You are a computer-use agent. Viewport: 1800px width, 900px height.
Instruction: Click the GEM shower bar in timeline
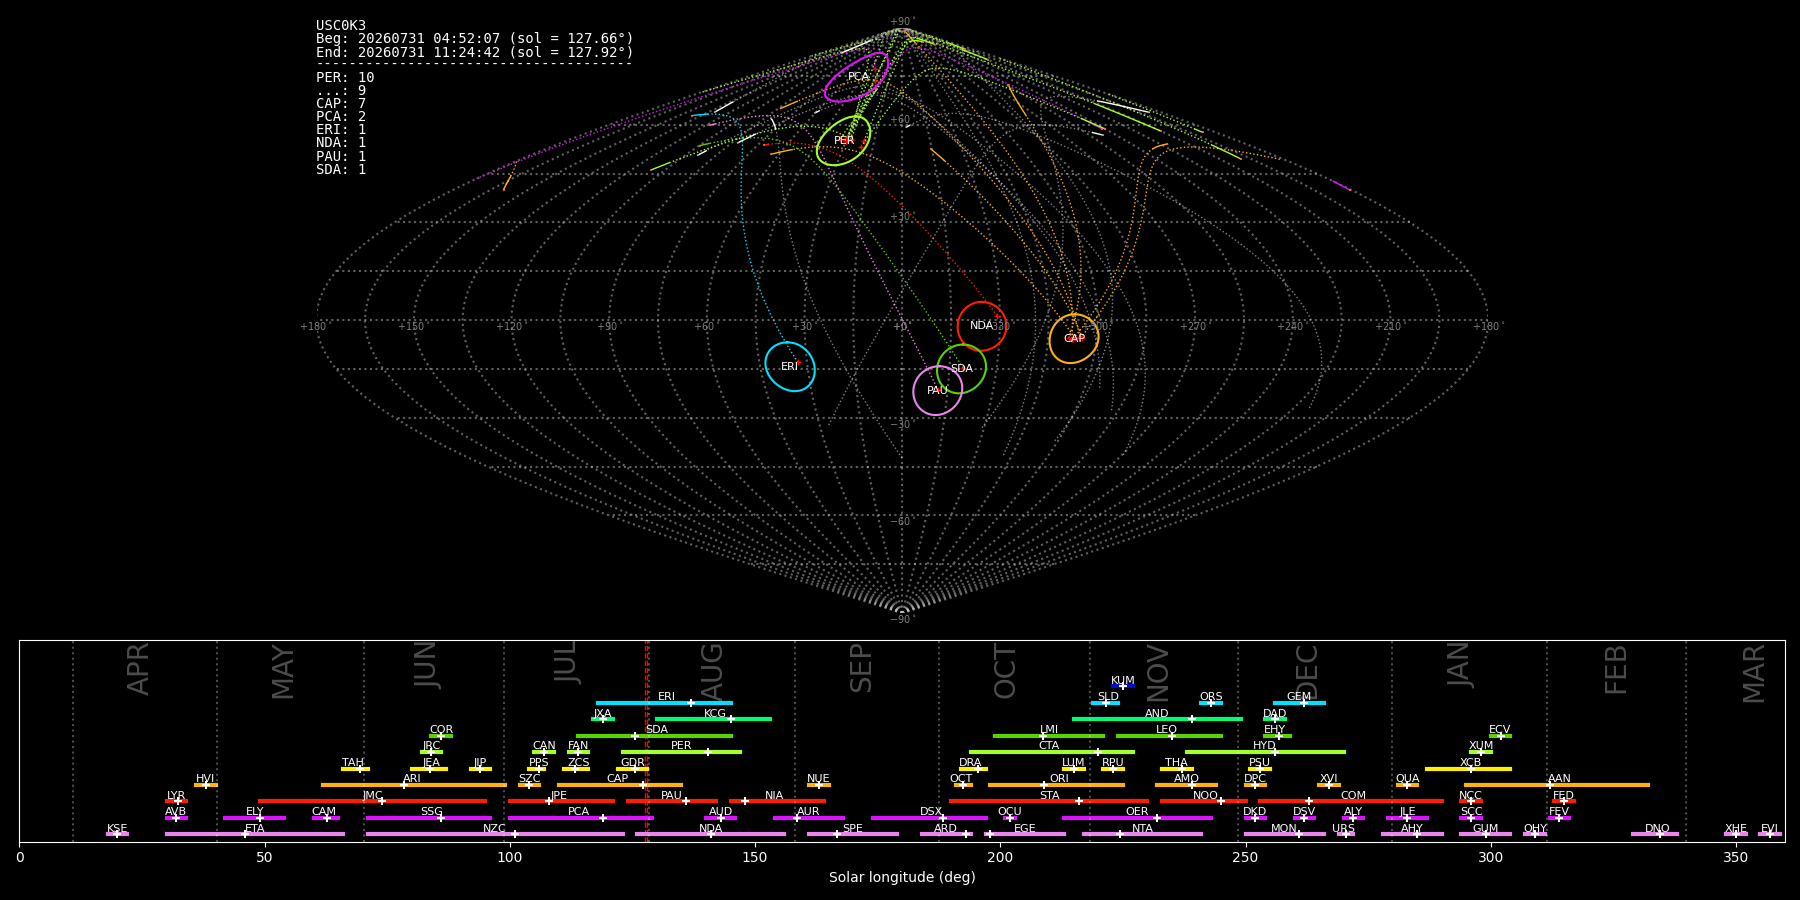(1299, 703)
